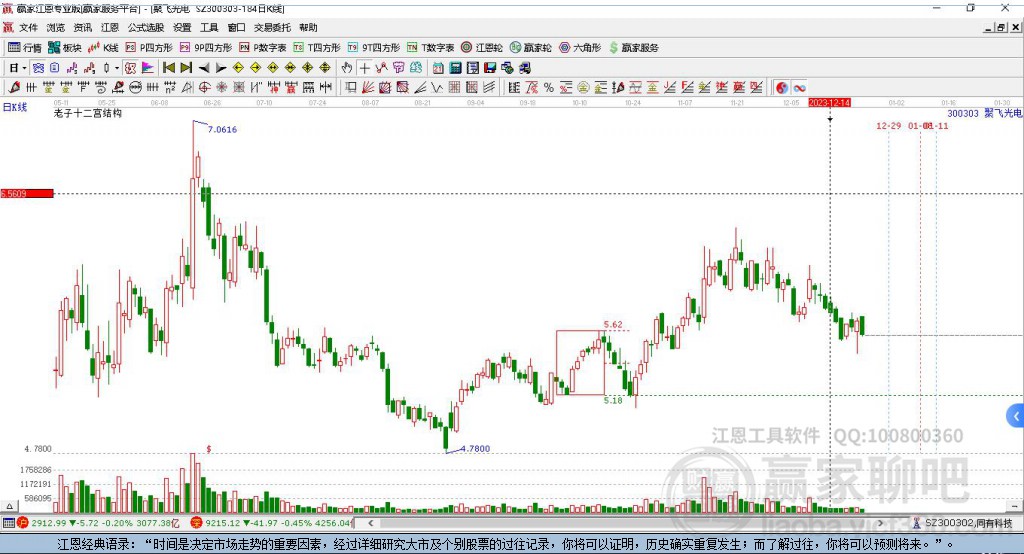Open the 窗口 menu
This screenshot has width=1024, height=554.
point(236,27)
